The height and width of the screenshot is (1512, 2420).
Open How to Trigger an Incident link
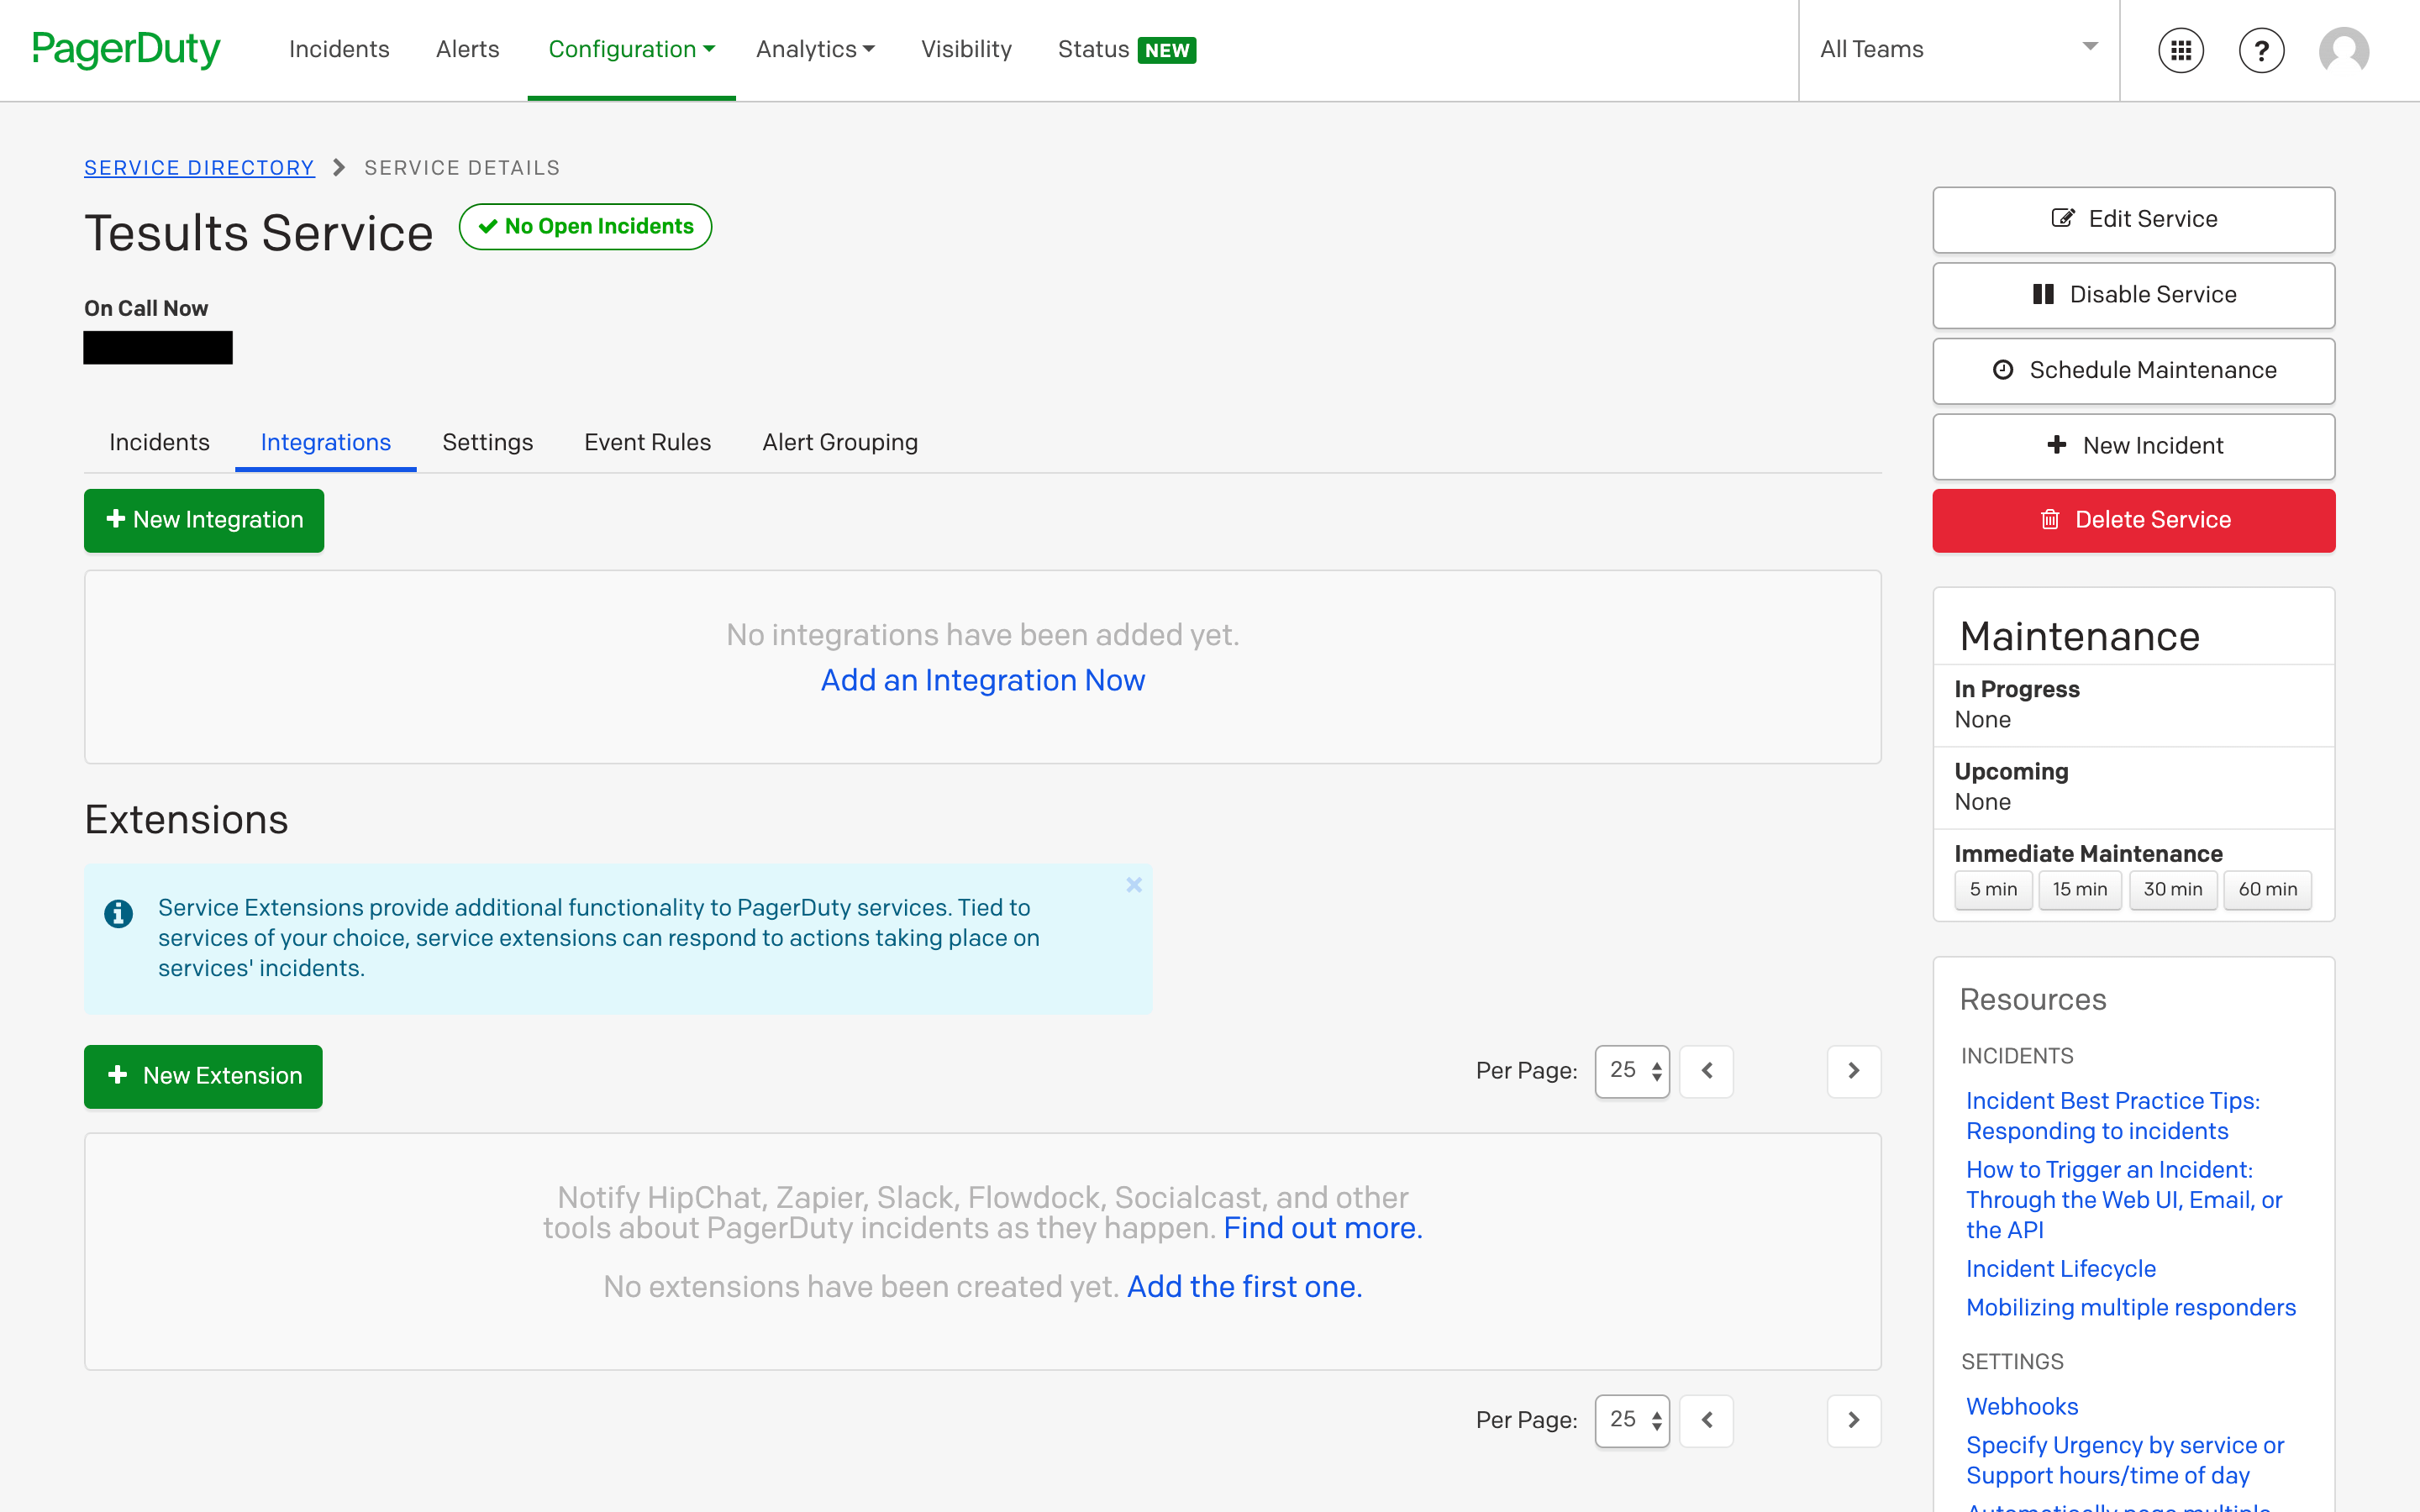click(2124, 1200)
